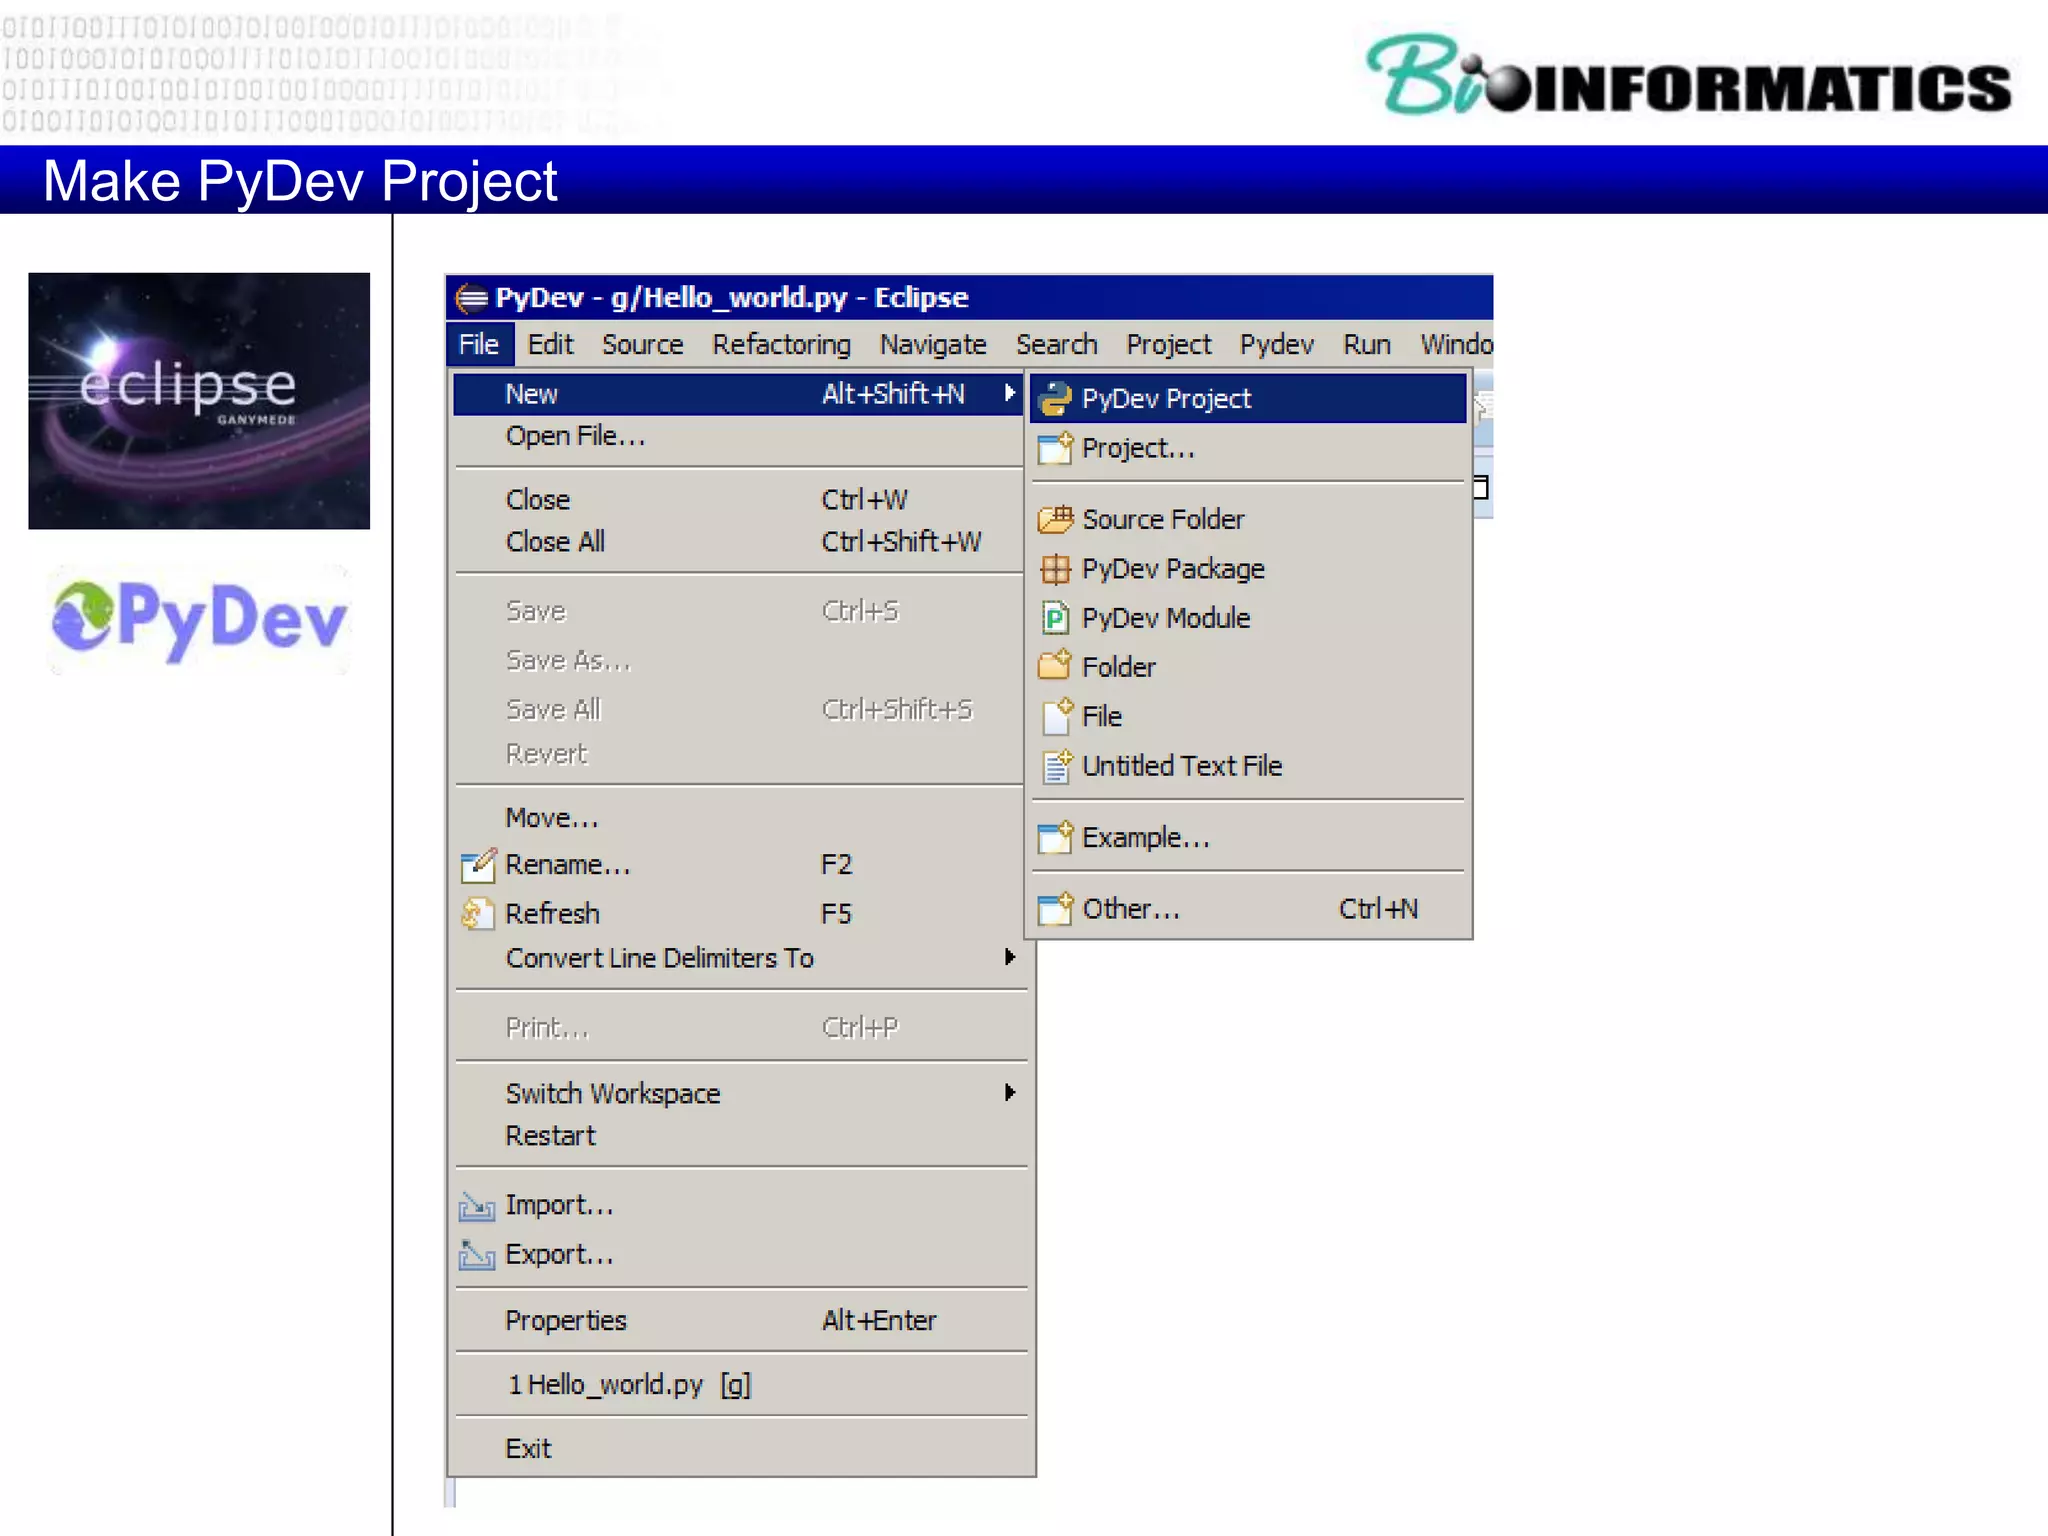This screenshot has height=1536, width=2048.
Task: Choose Refresh from the File menu
Action: pyautogui.click(x=738, y=914)
